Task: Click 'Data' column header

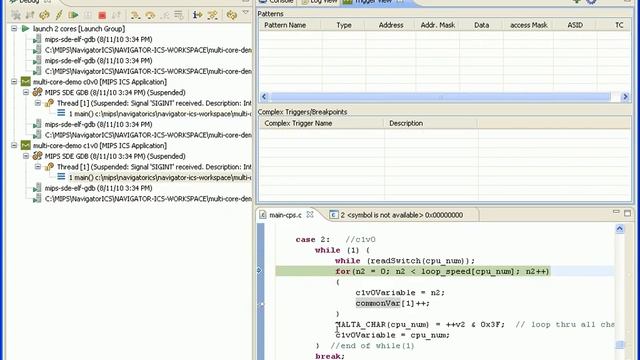Action: (481, 25)
